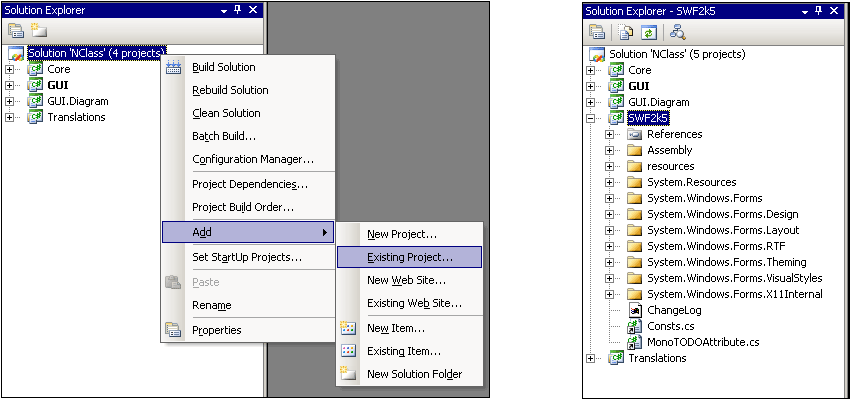Choose Existing Project from Add submenu

point(409,257)
